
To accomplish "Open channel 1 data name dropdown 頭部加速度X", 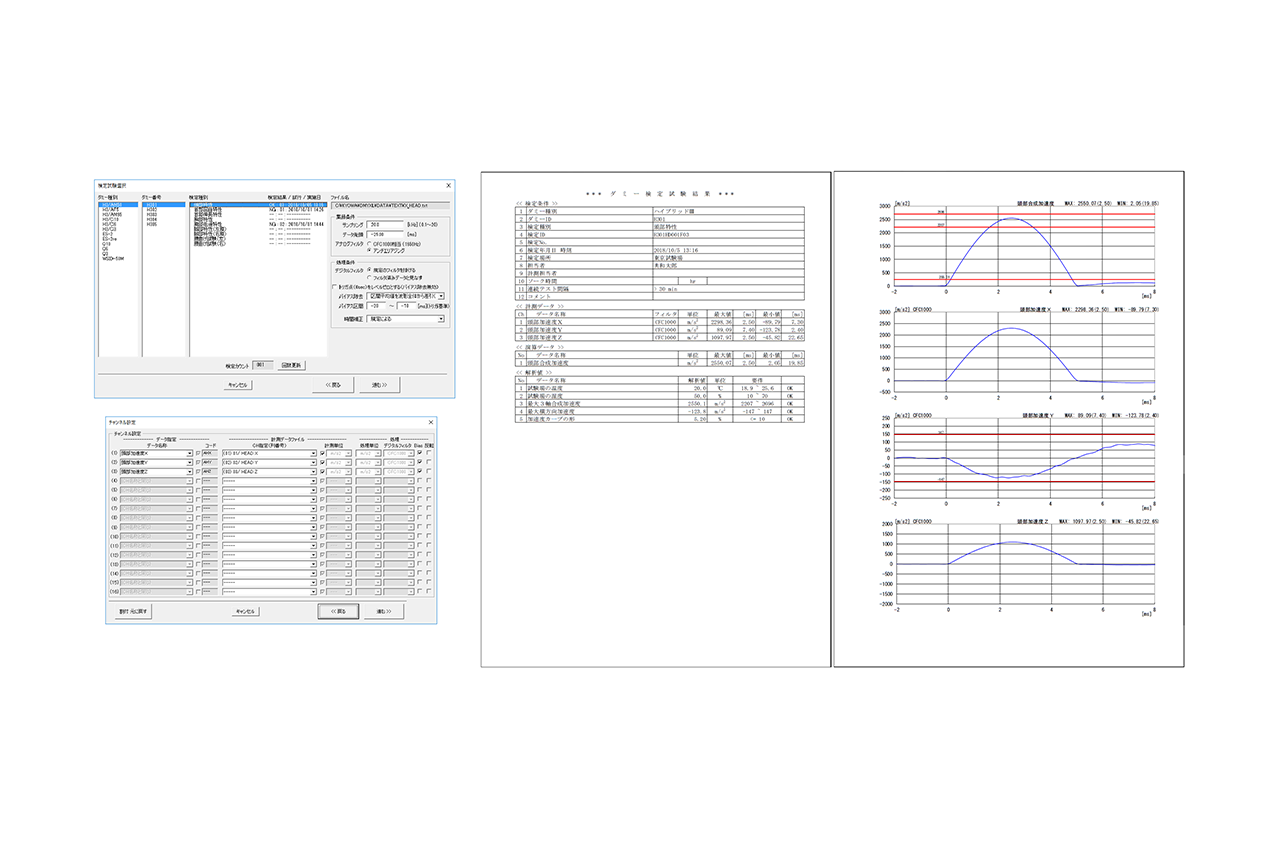I will pyautogui.click(x=156, y=453).
